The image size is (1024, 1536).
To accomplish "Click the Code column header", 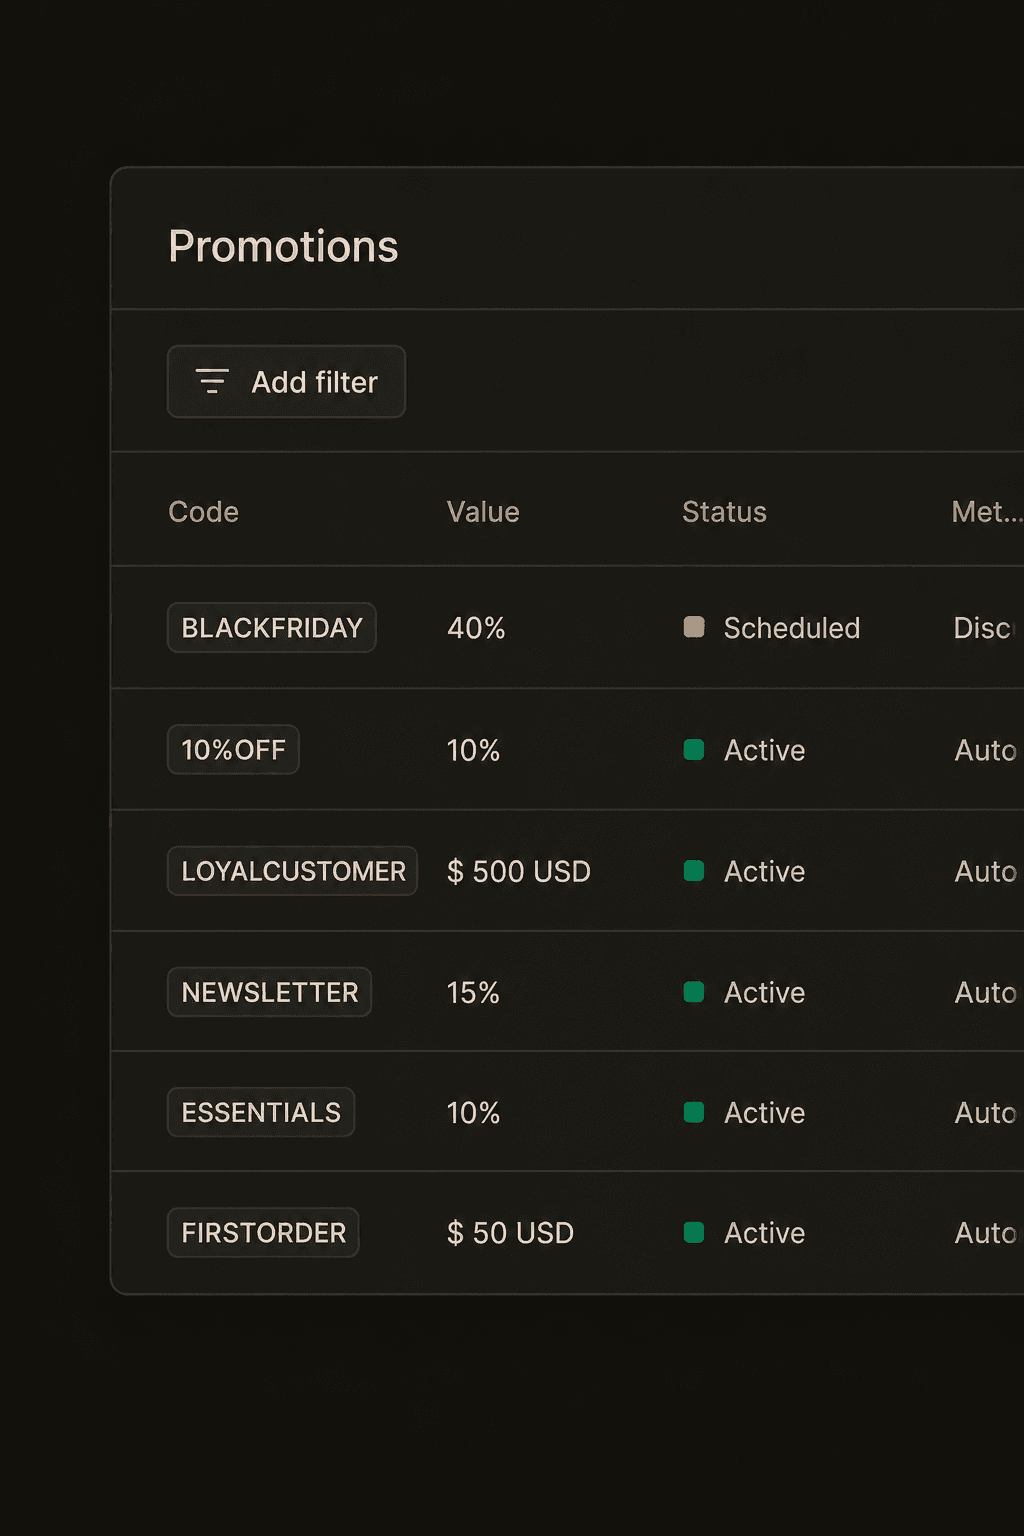I will [204, 512].
